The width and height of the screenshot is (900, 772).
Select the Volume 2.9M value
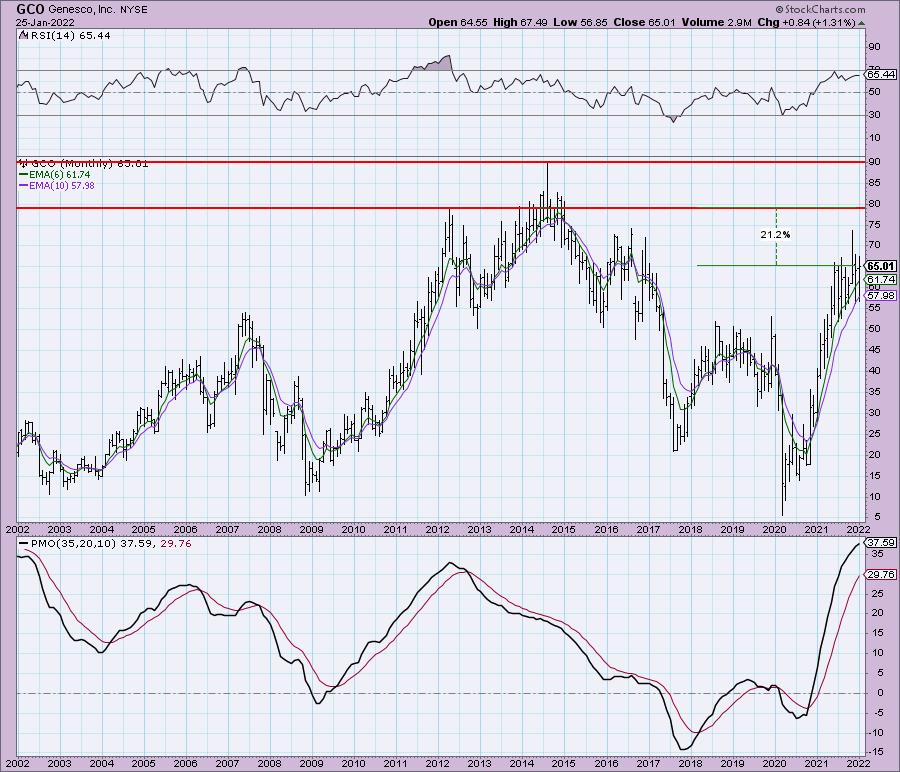(716, 22)
